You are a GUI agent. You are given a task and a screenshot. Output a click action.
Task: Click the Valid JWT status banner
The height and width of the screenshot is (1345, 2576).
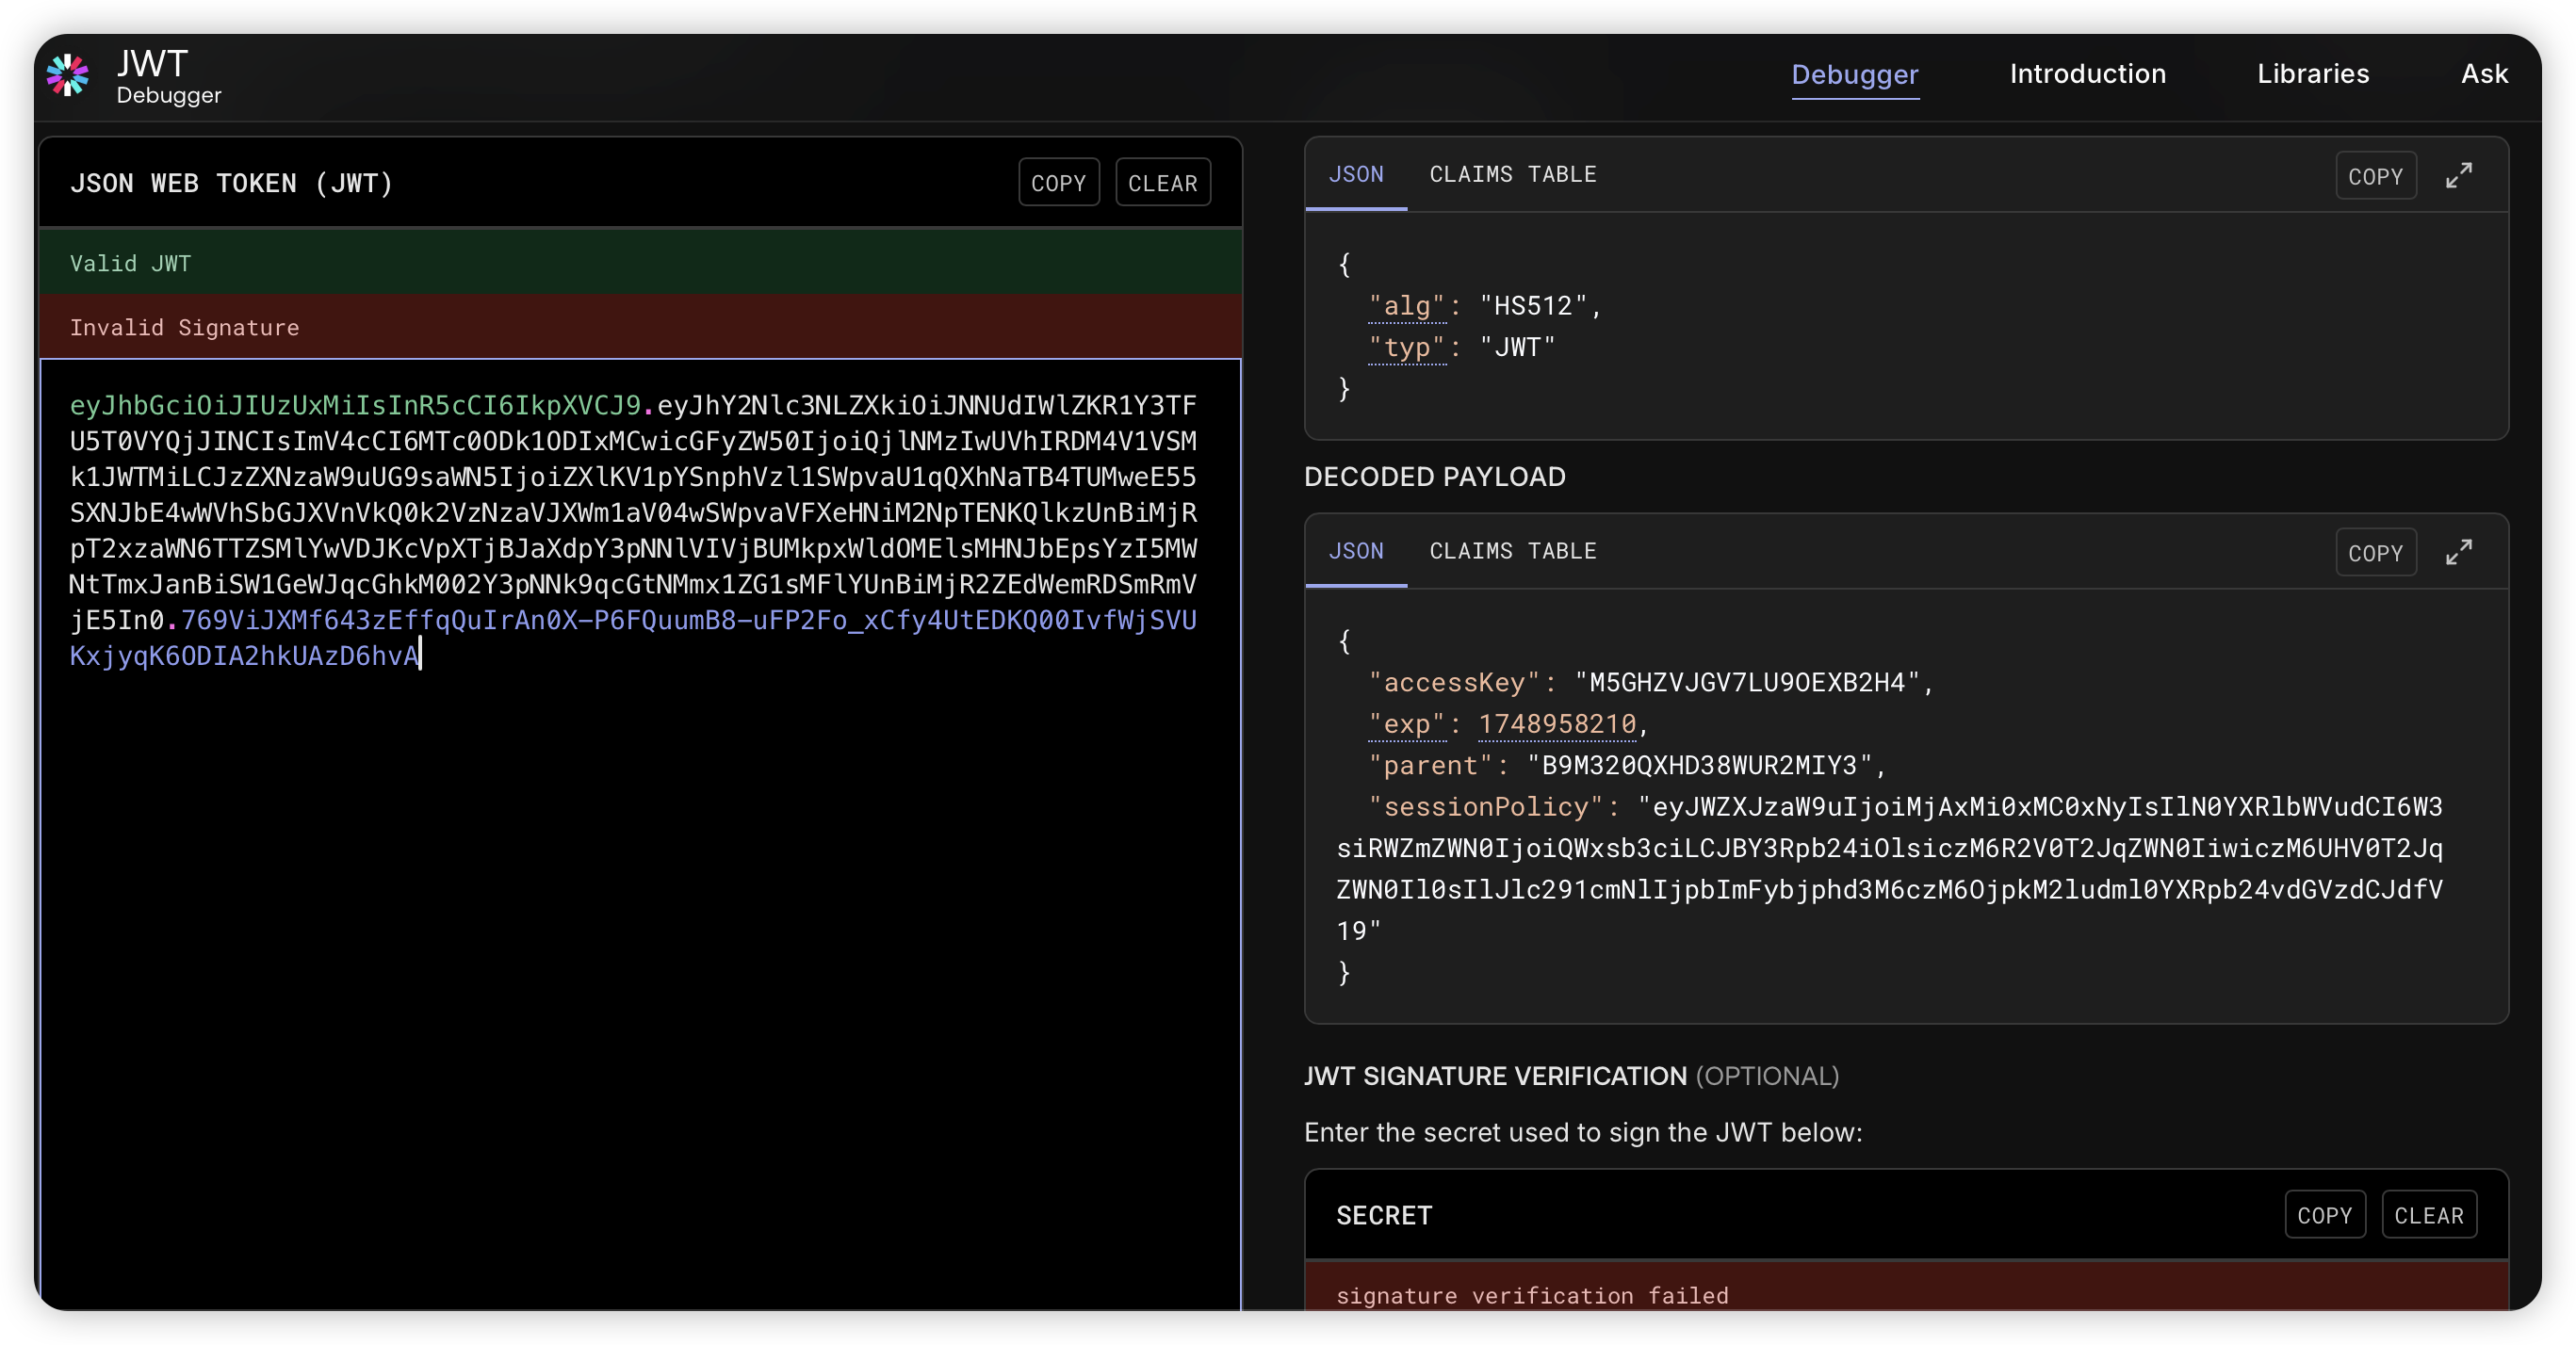coord(640,262)
